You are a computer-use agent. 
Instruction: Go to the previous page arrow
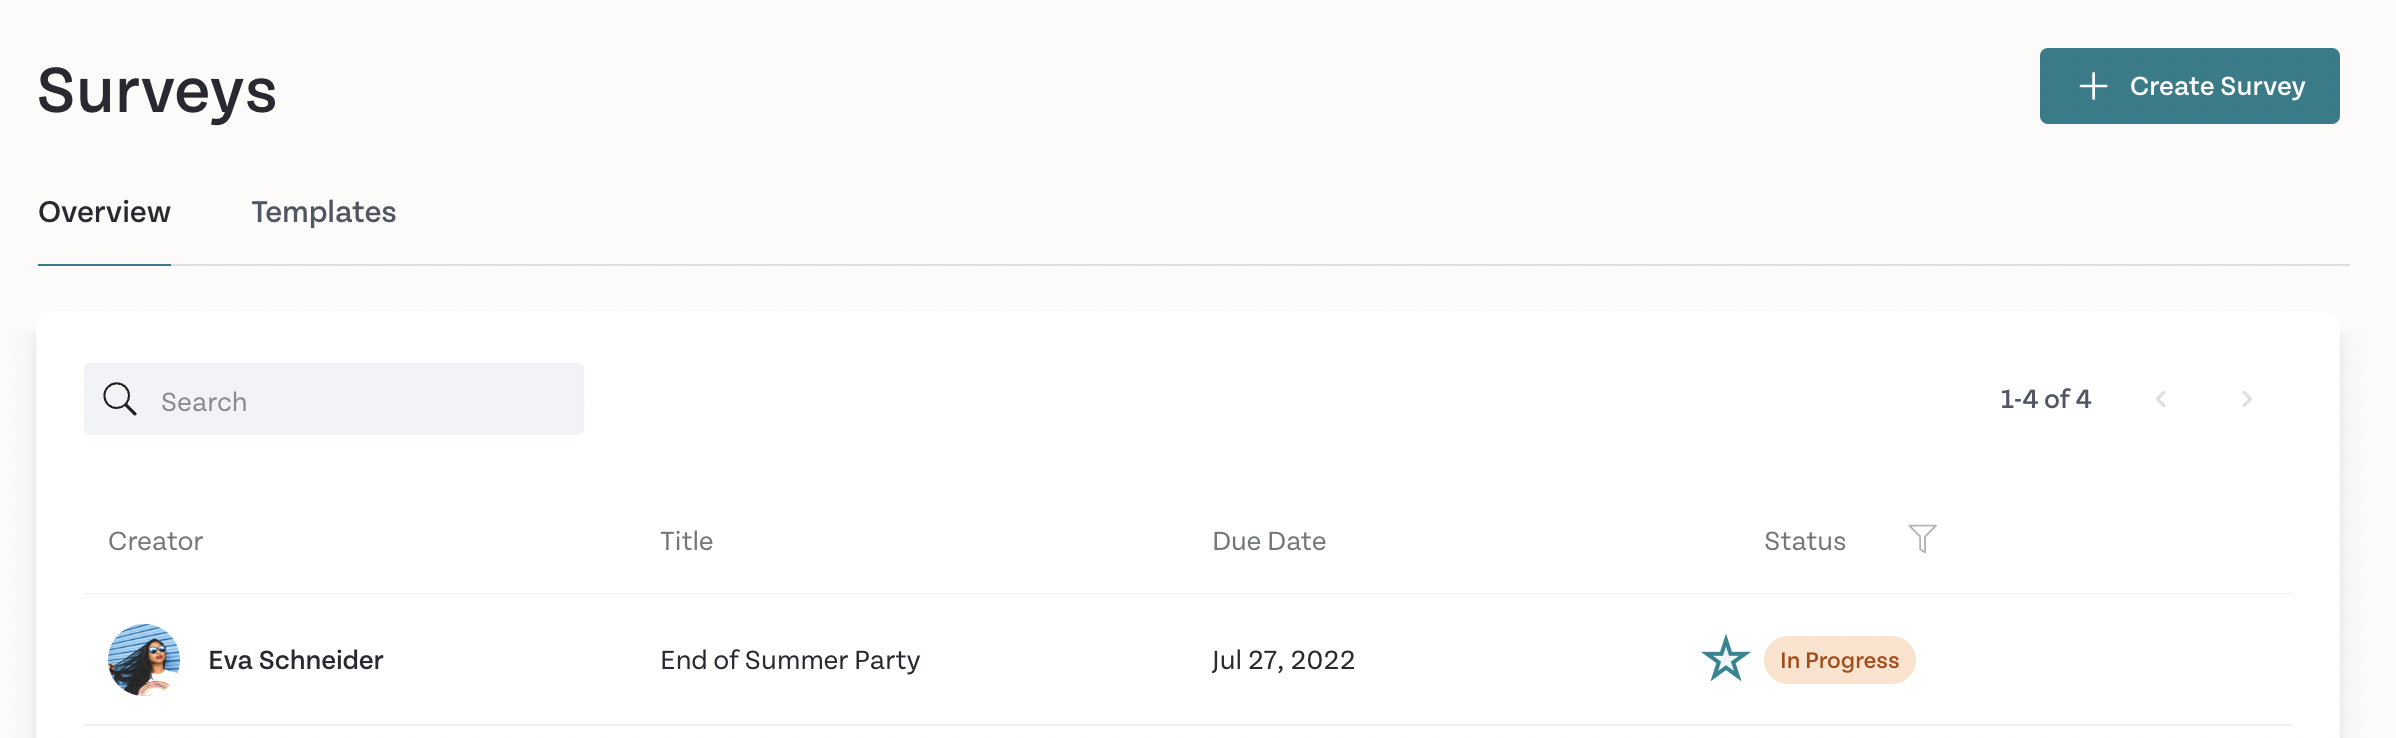pos(2161,399)
